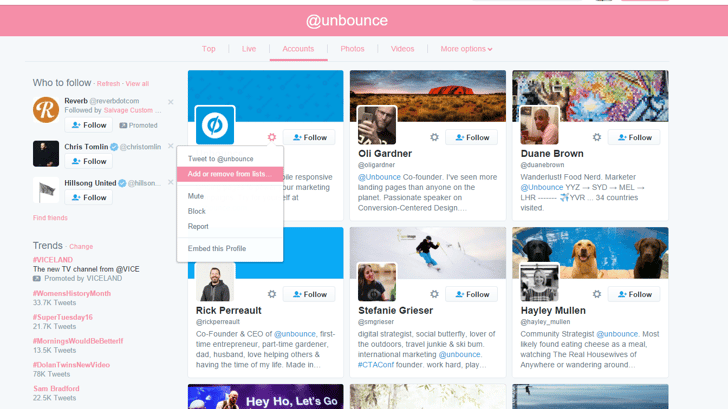Choose Tweet to @unbounce menu item
728x409 pixels.
[230, 159]
